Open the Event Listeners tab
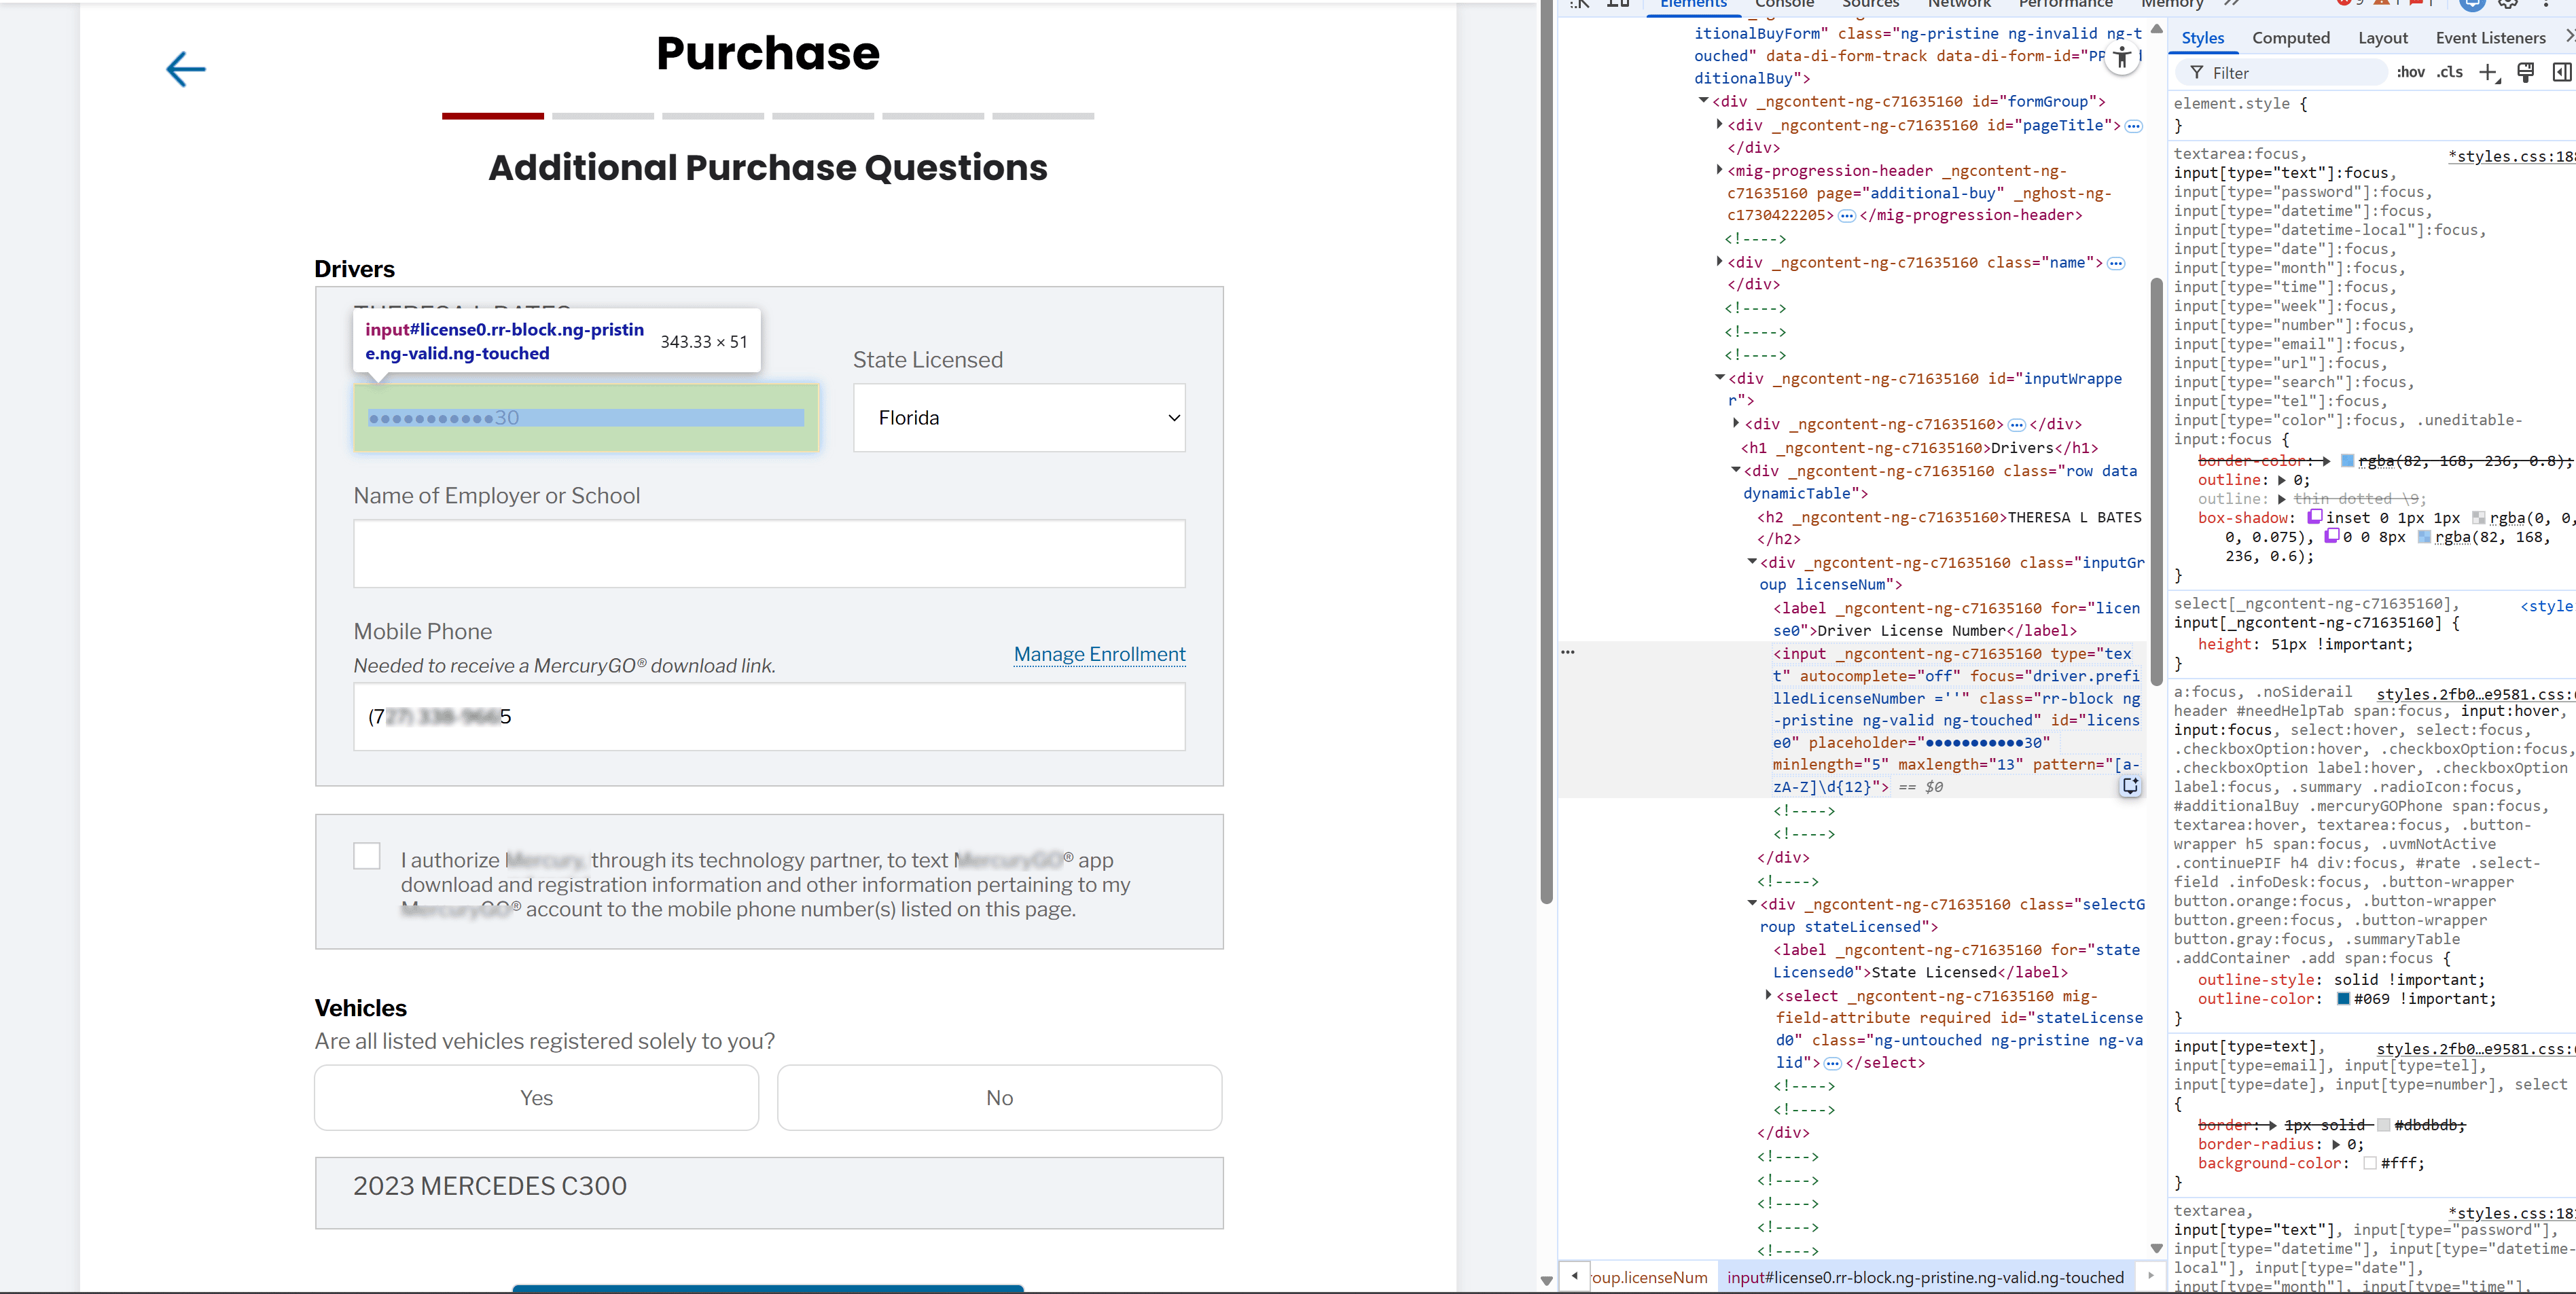 coord(2490,38)
